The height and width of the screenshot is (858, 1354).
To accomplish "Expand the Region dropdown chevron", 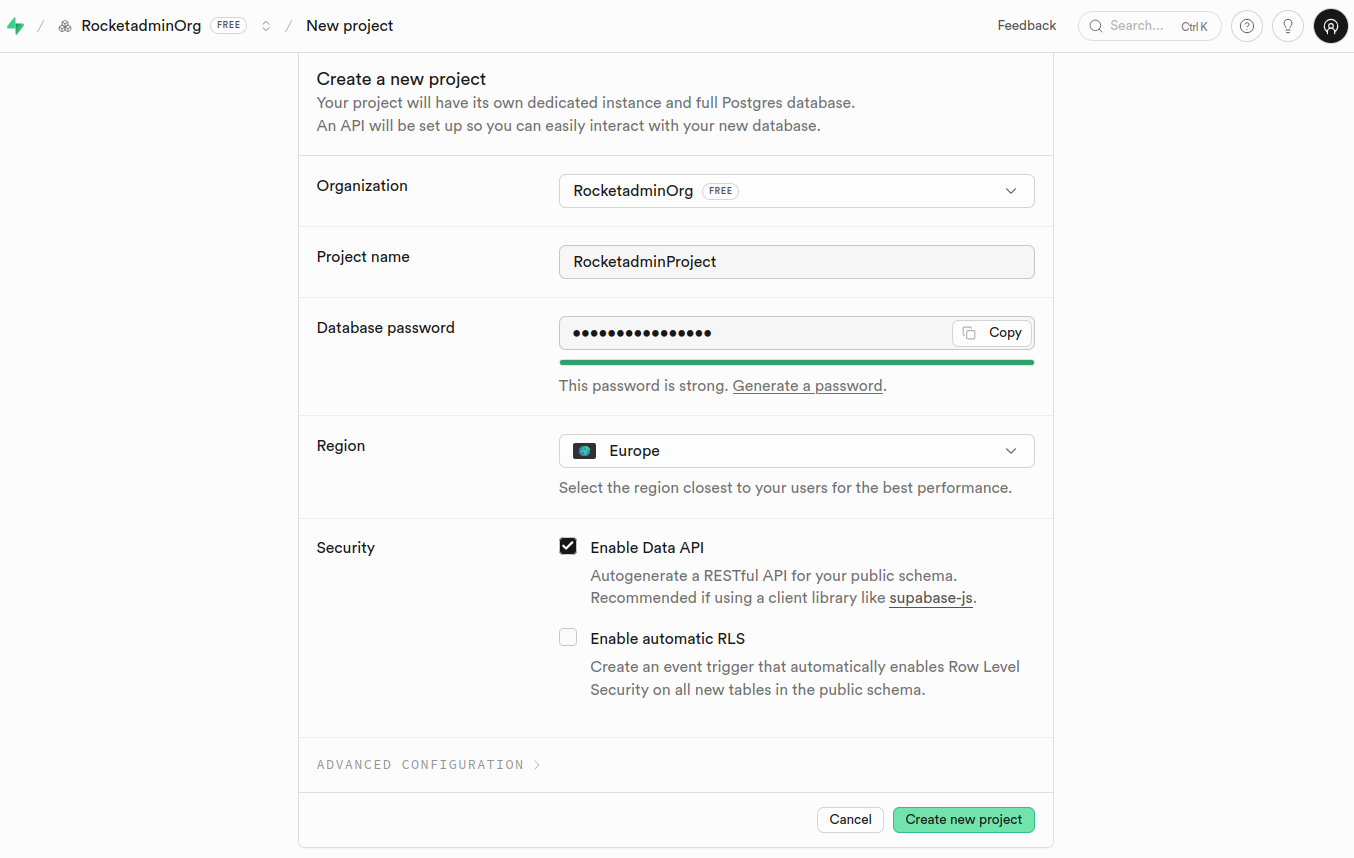I will pos(1011,451).
